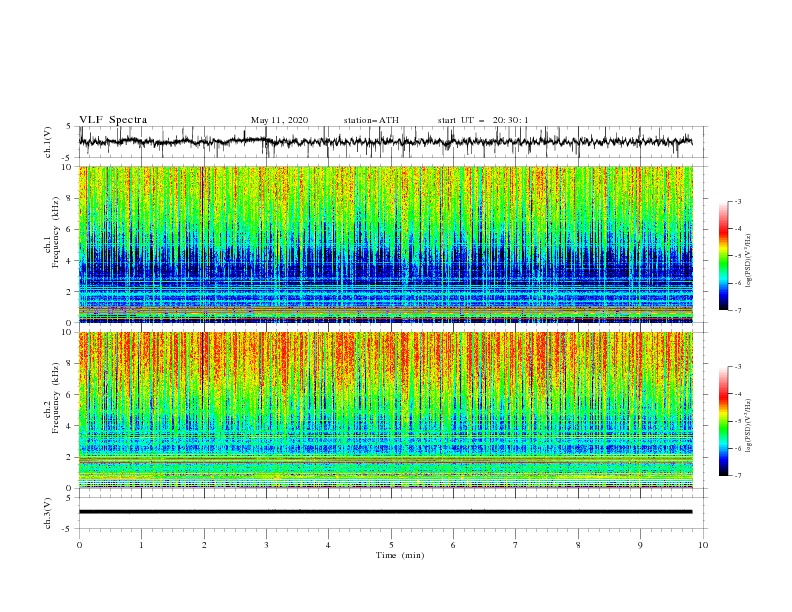Click the "-3" label on ch.1 colorbar

[x=737, y=201]
